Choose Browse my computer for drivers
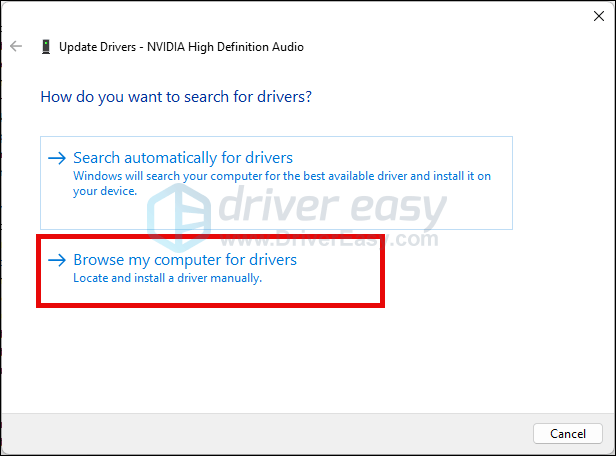 [x=185, y=260]
